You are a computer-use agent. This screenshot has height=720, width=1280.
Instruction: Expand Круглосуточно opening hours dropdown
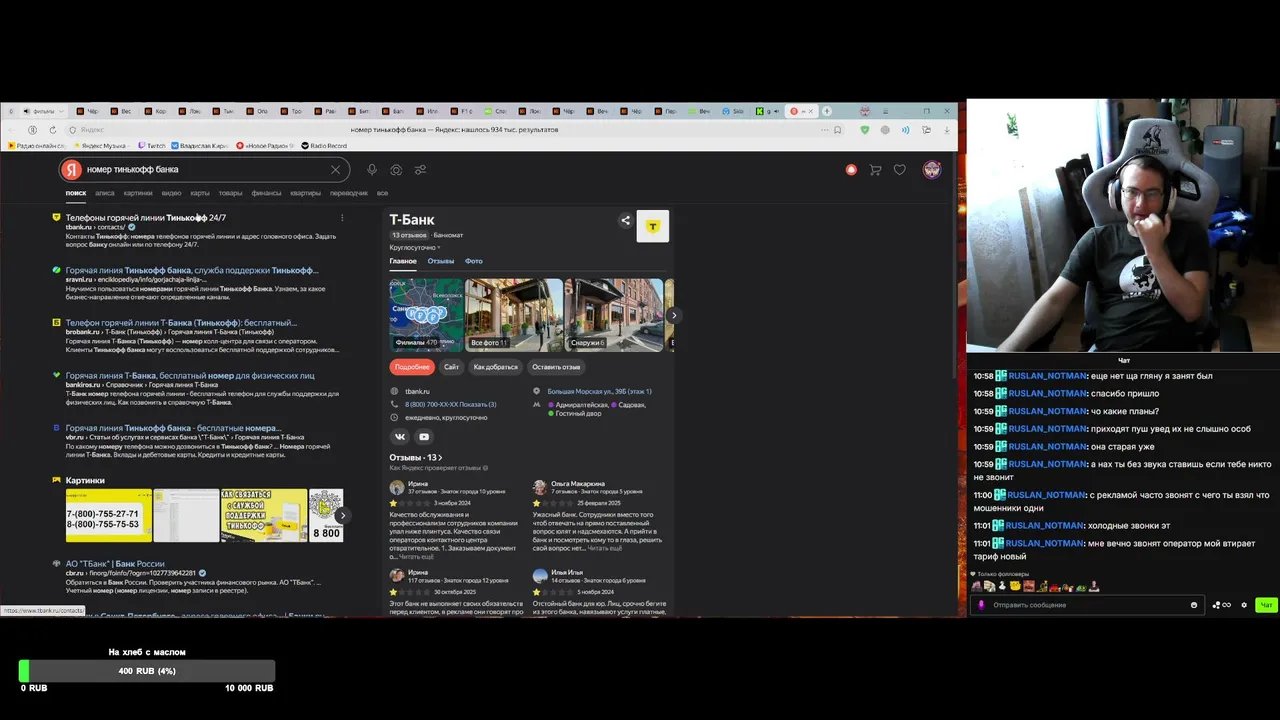(x=415, y=247)
